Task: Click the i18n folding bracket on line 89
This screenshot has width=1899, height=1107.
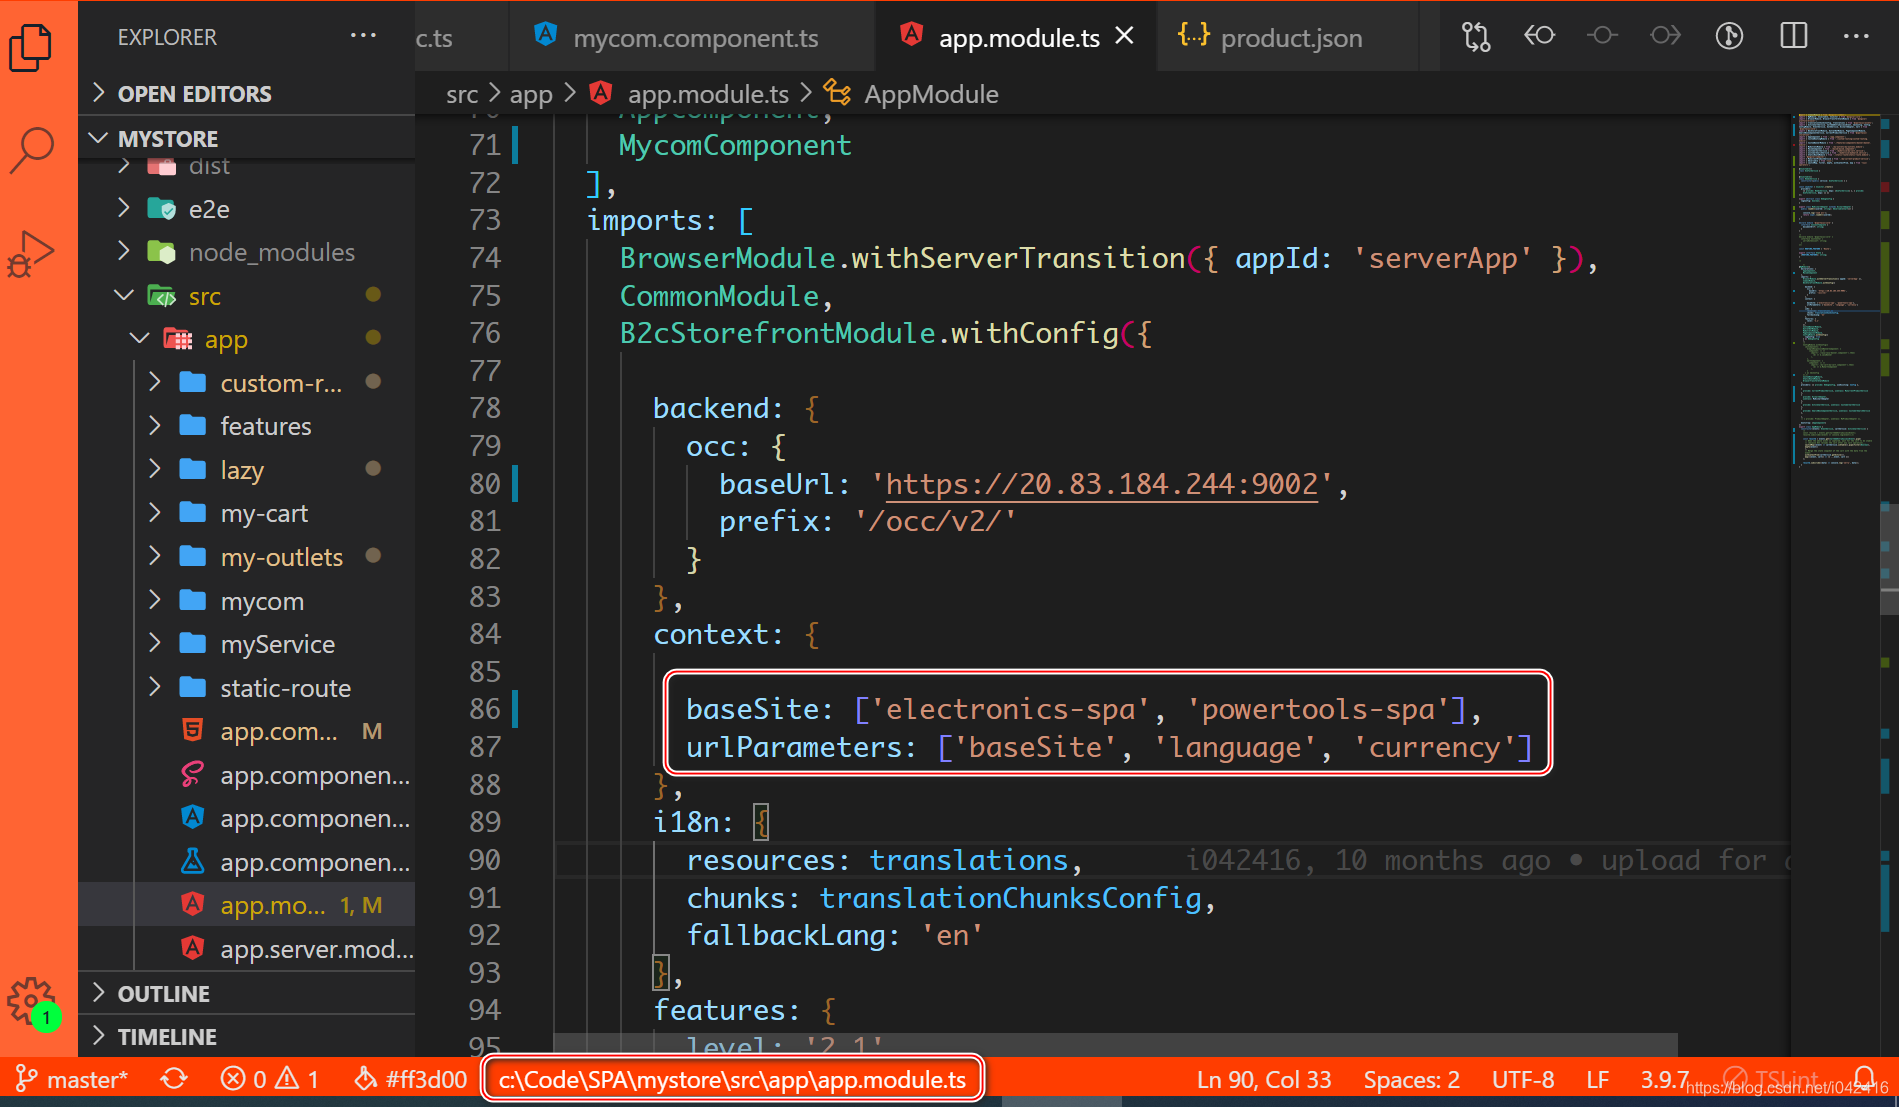Action: click(x=761, y=822)
